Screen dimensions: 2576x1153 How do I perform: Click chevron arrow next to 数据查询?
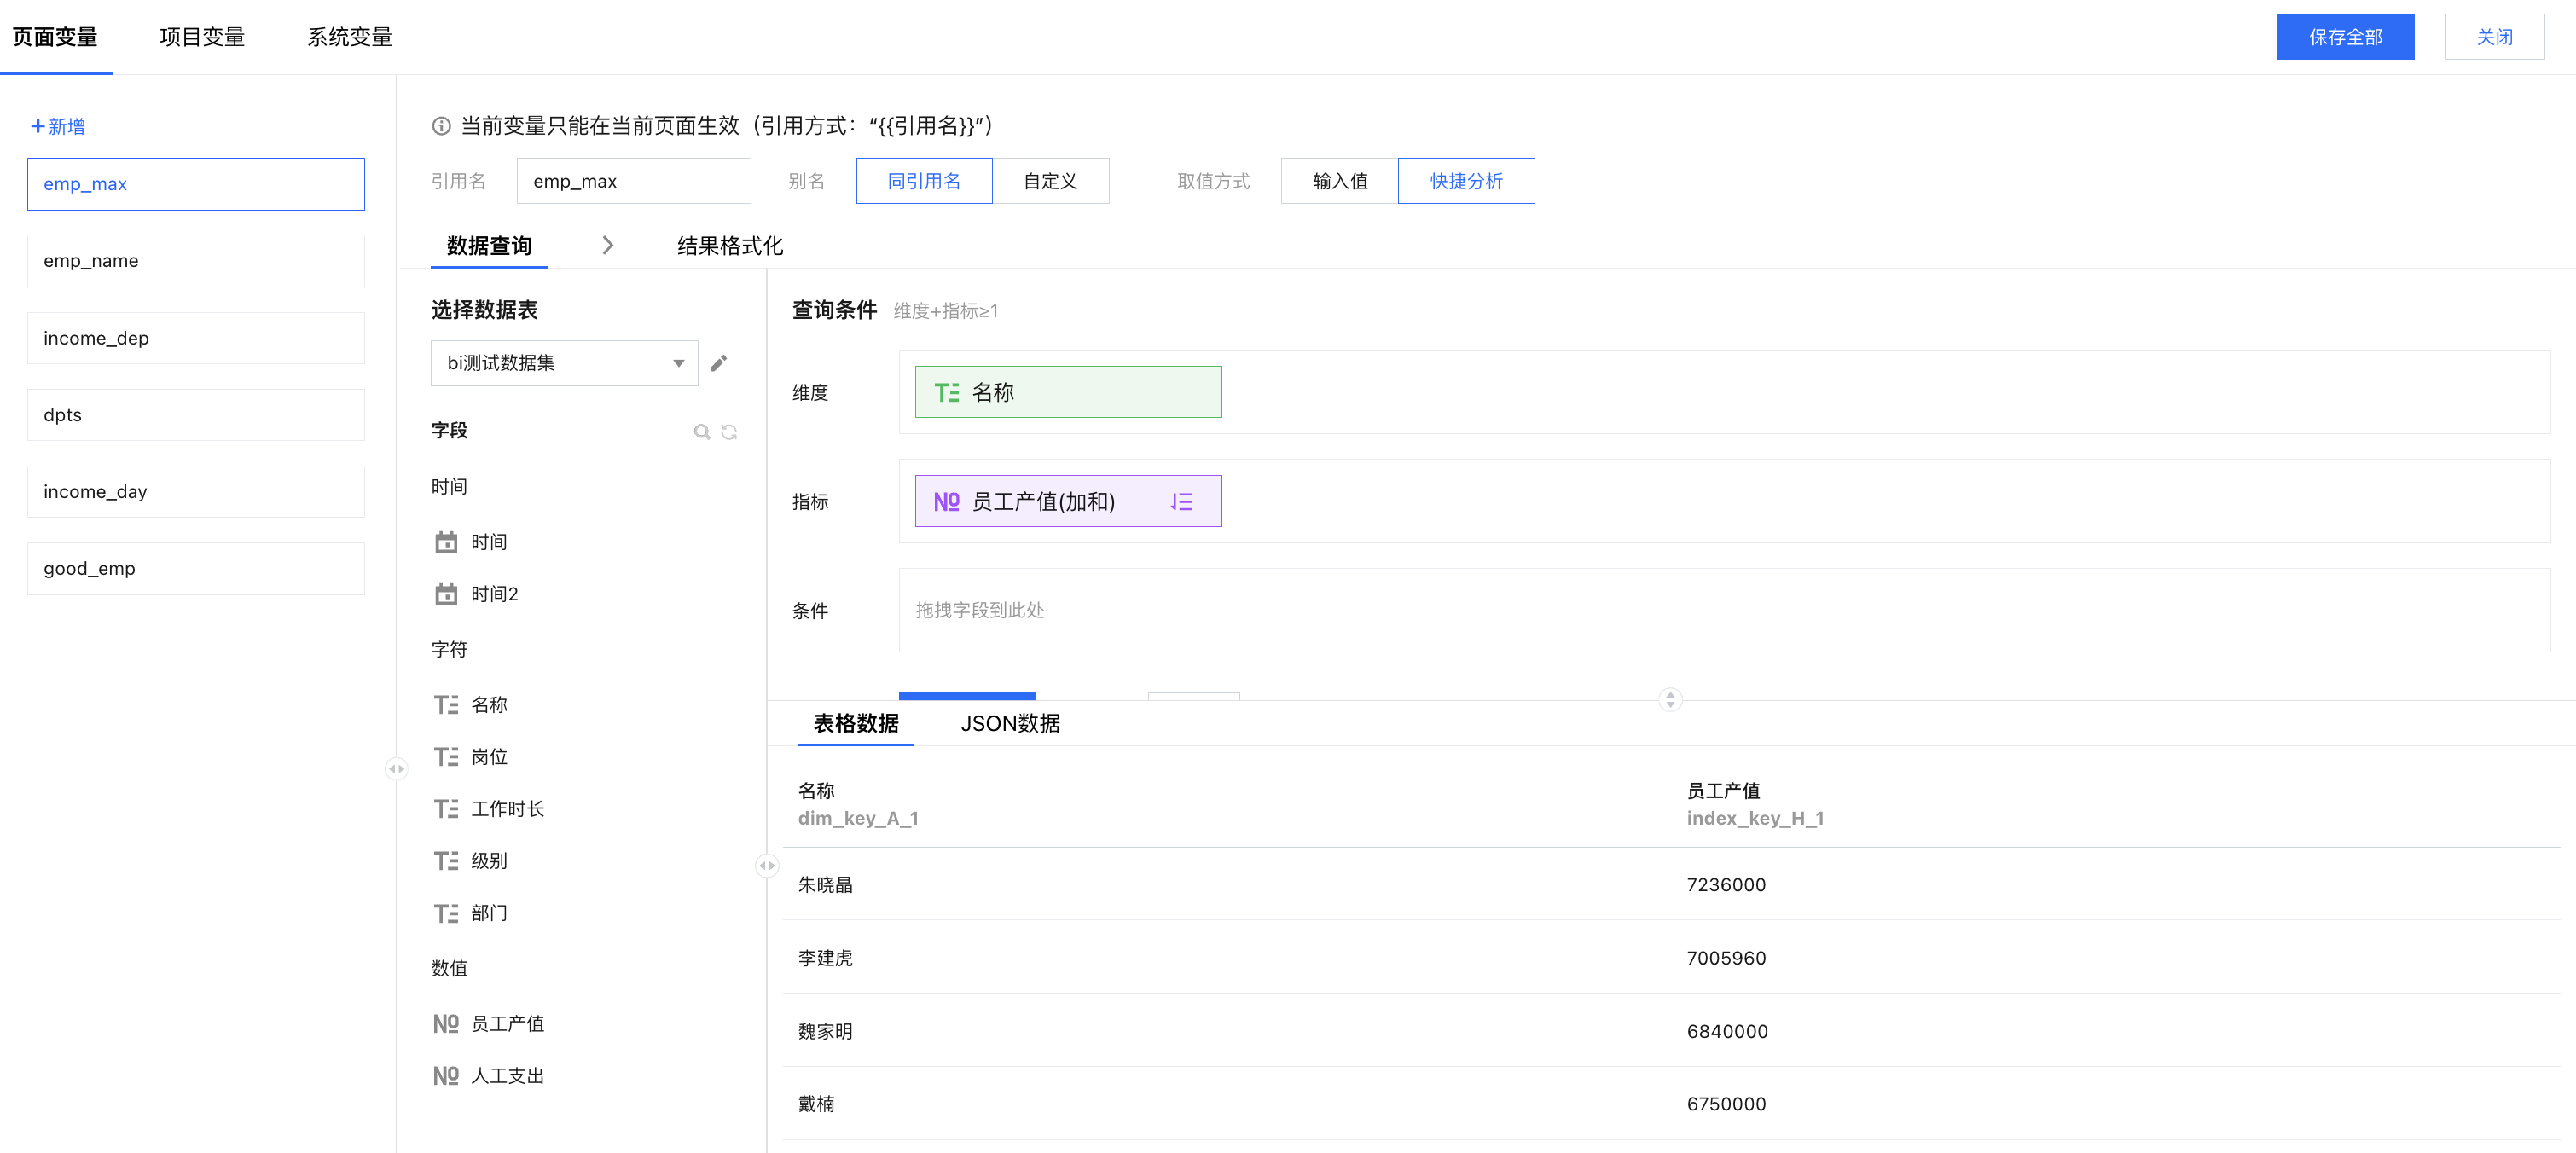pyautogui.click(x=607, y=246)
